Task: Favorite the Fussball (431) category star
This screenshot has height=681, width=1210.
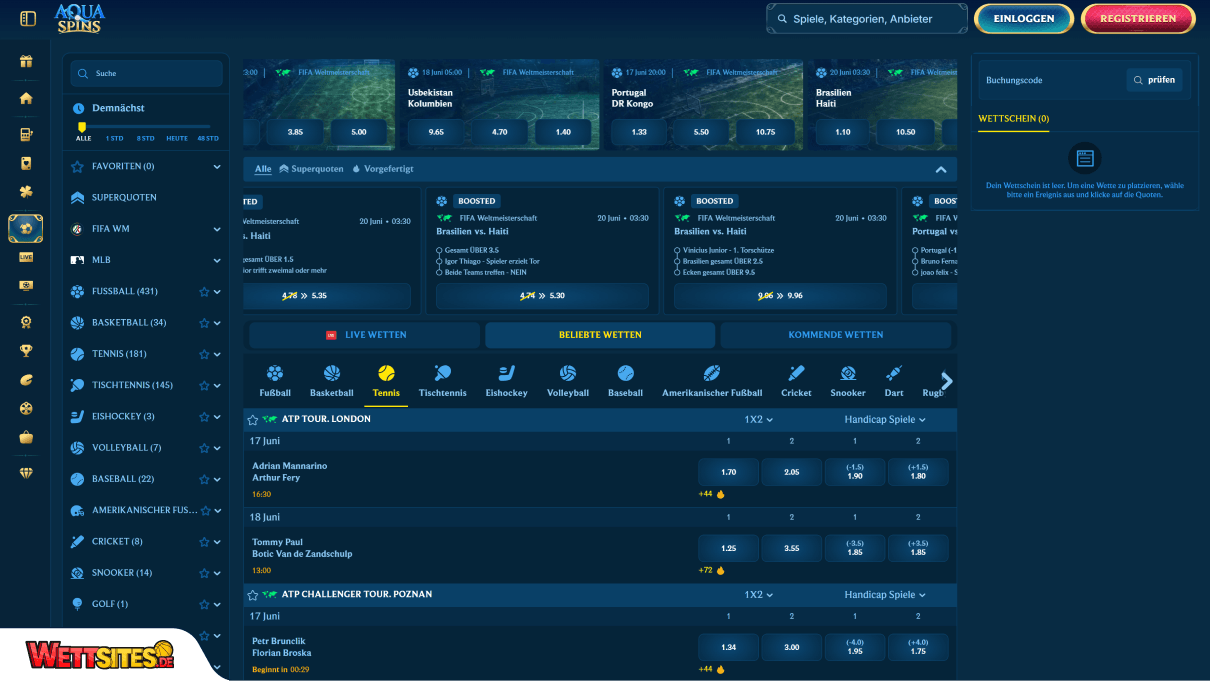Action: (x=204, y=292)
